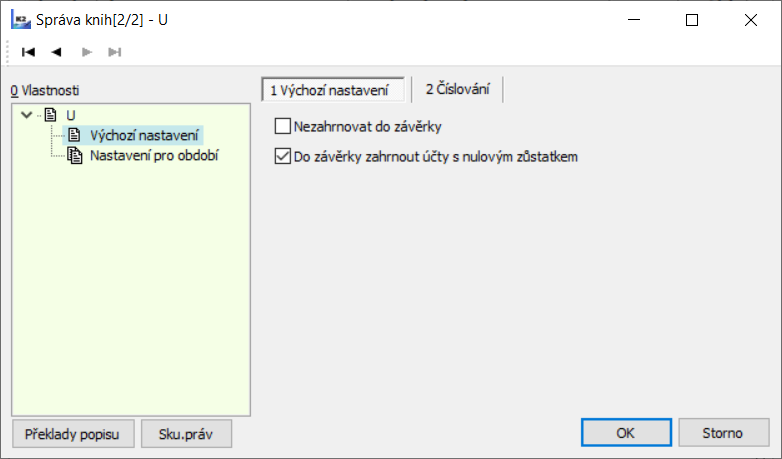The width and height of the screenshot is (782, 459).
Task: Click the Sku.práv button
Action: [x=187, y=433]
